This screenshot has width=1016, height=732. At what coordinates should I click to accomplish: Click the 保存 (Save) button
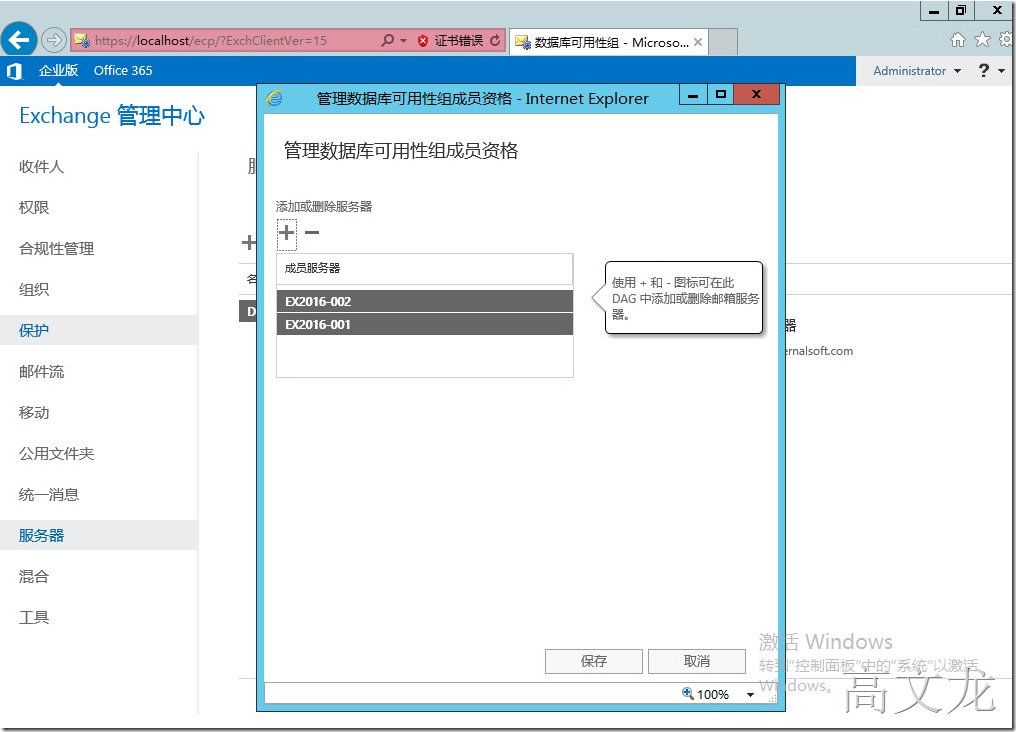(594, 661)
